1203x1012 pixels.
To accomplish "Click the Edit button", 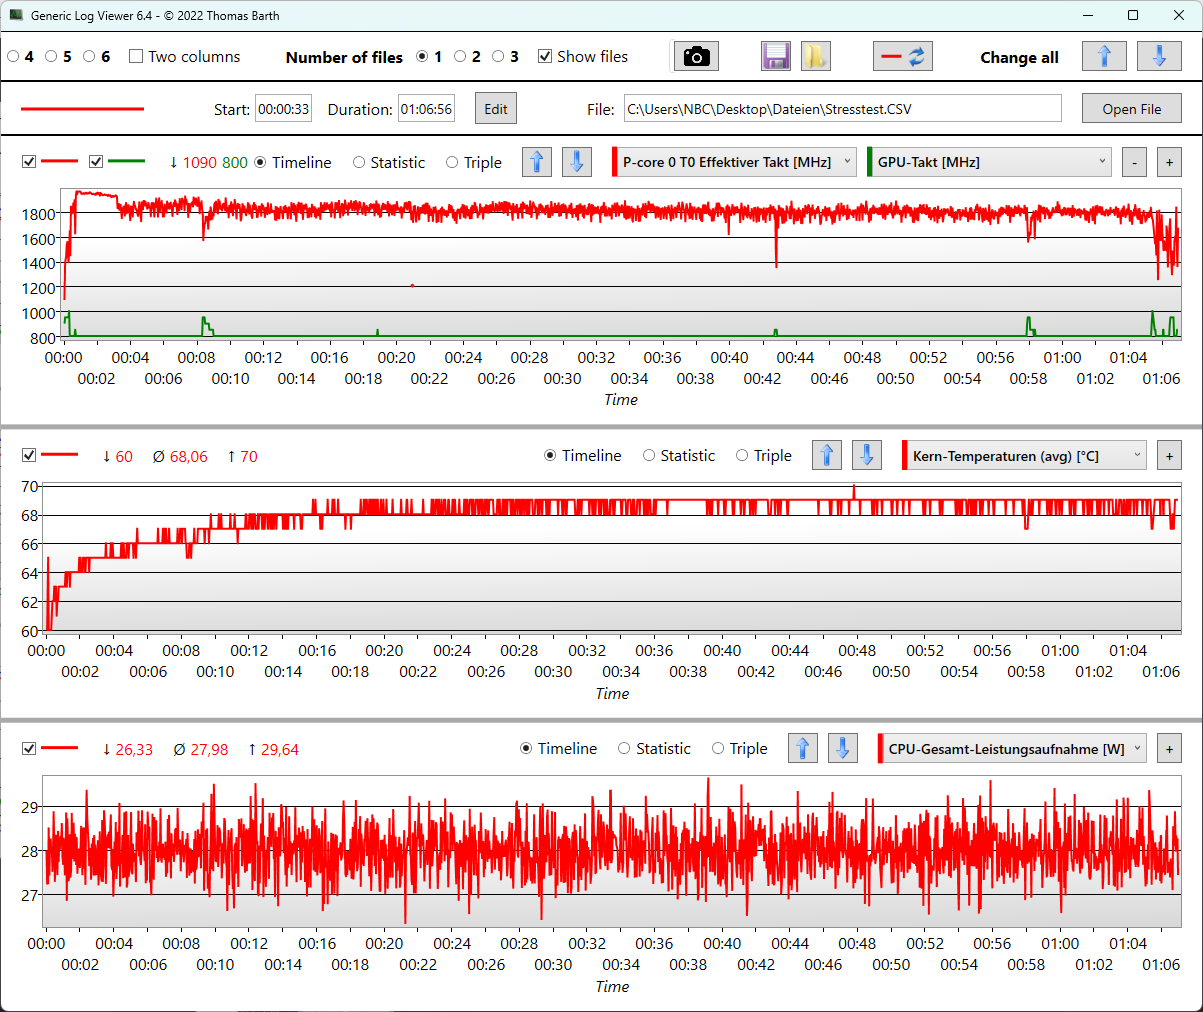I will click(496, 109).
